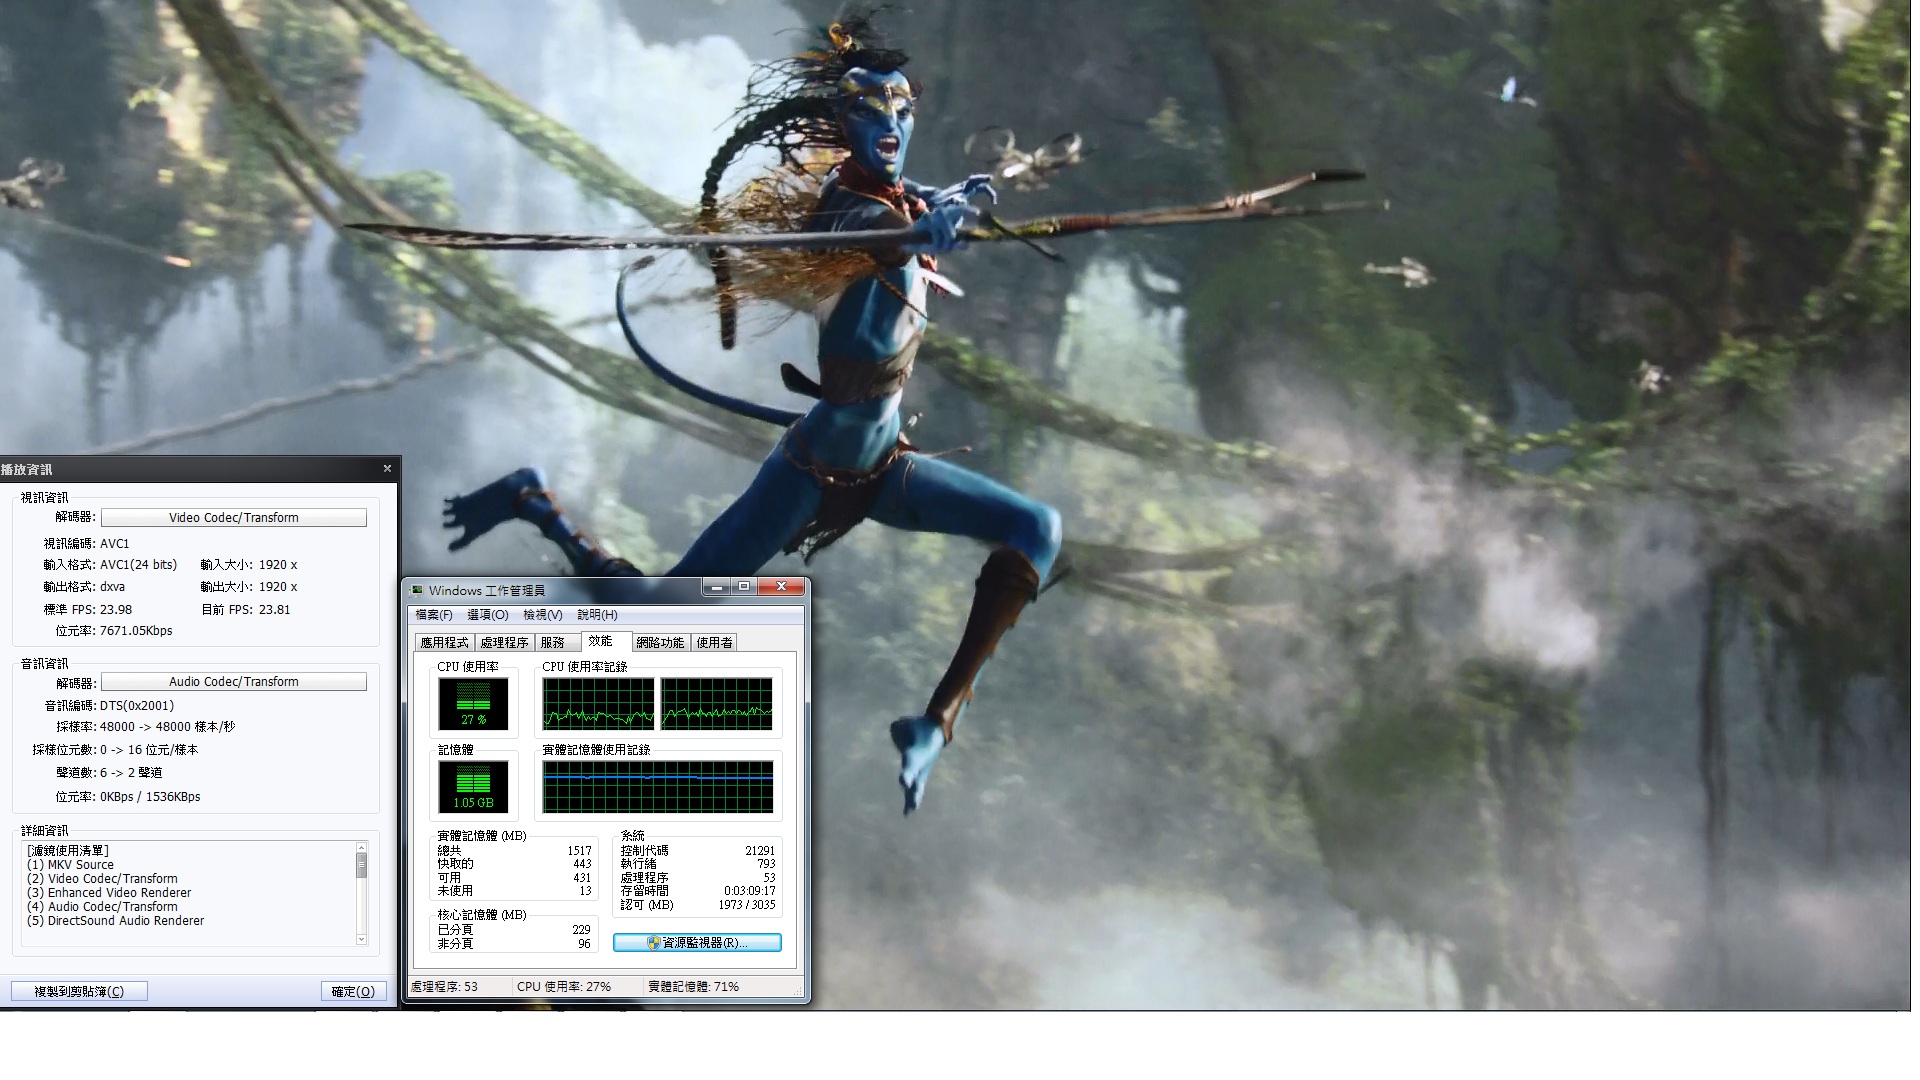
Task: Open the 檢視(V) menu
Action: (542, 615)
